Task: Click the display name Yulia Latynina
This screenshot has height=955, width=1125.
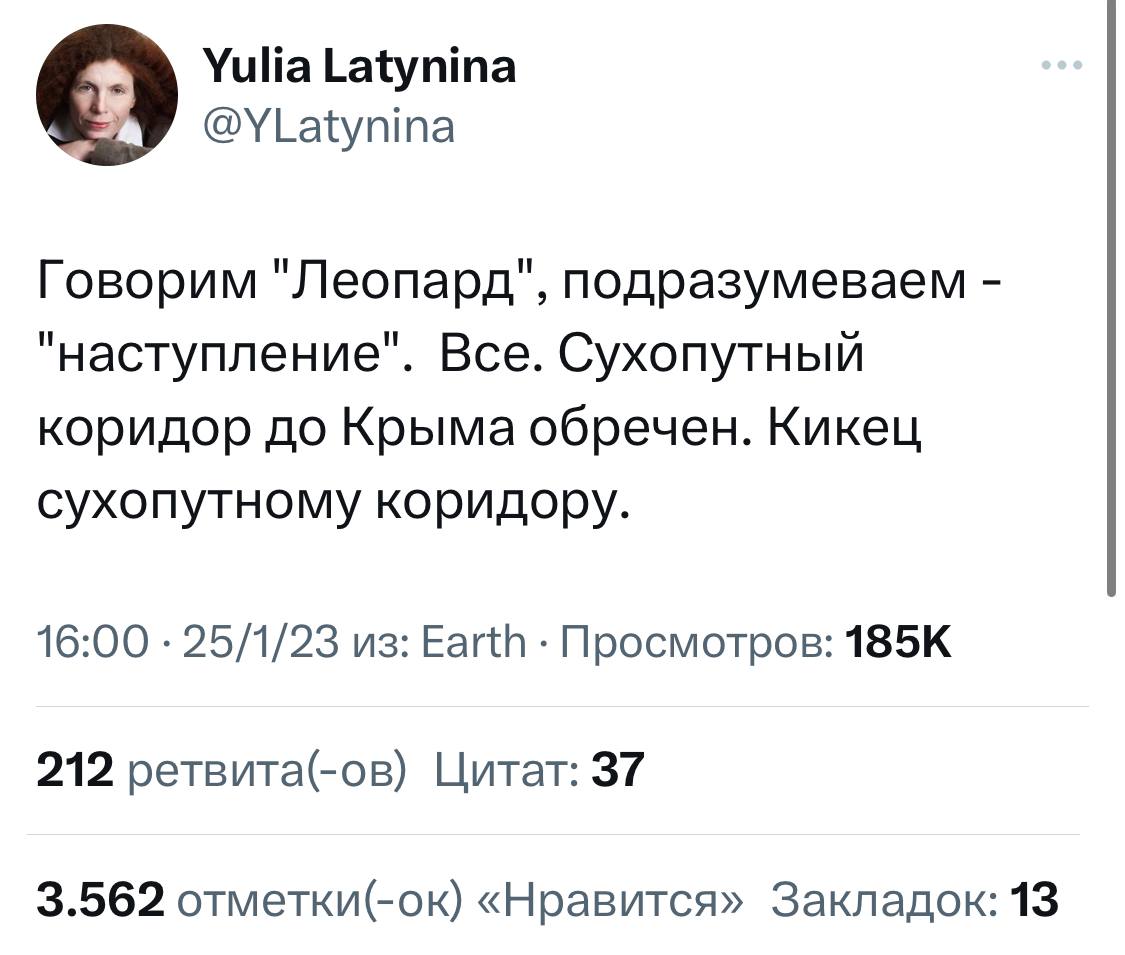Action: click(360, 67)
